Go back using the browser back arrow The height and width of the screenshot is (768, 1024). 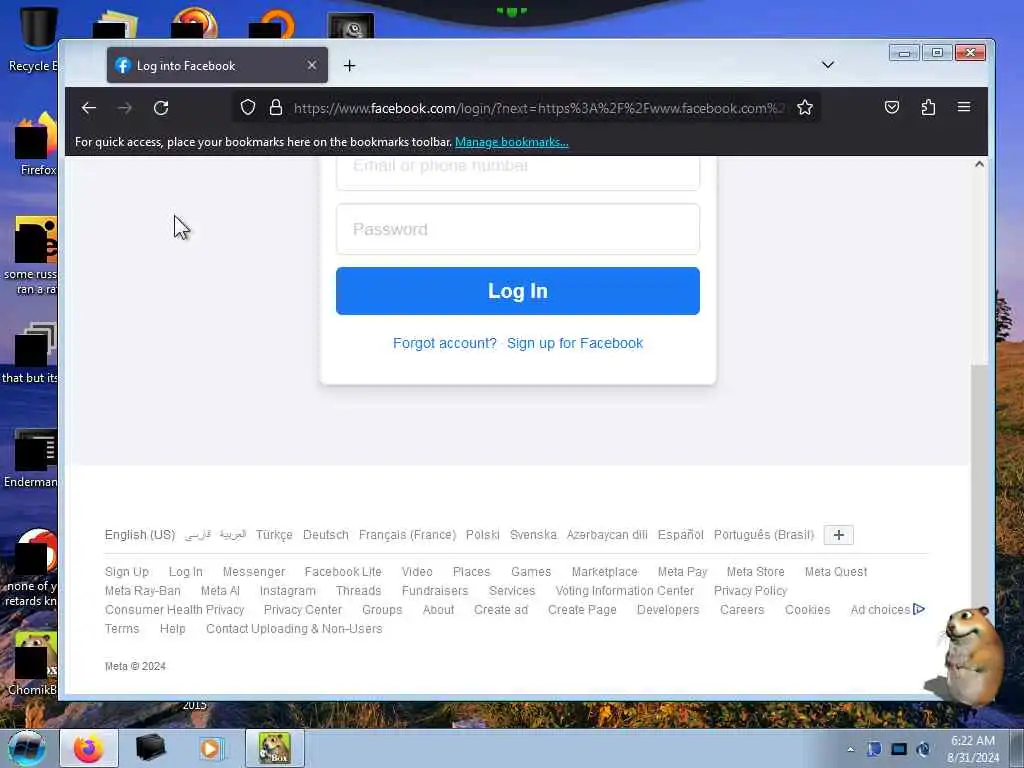pyautogui.click(x=89, y=108)
